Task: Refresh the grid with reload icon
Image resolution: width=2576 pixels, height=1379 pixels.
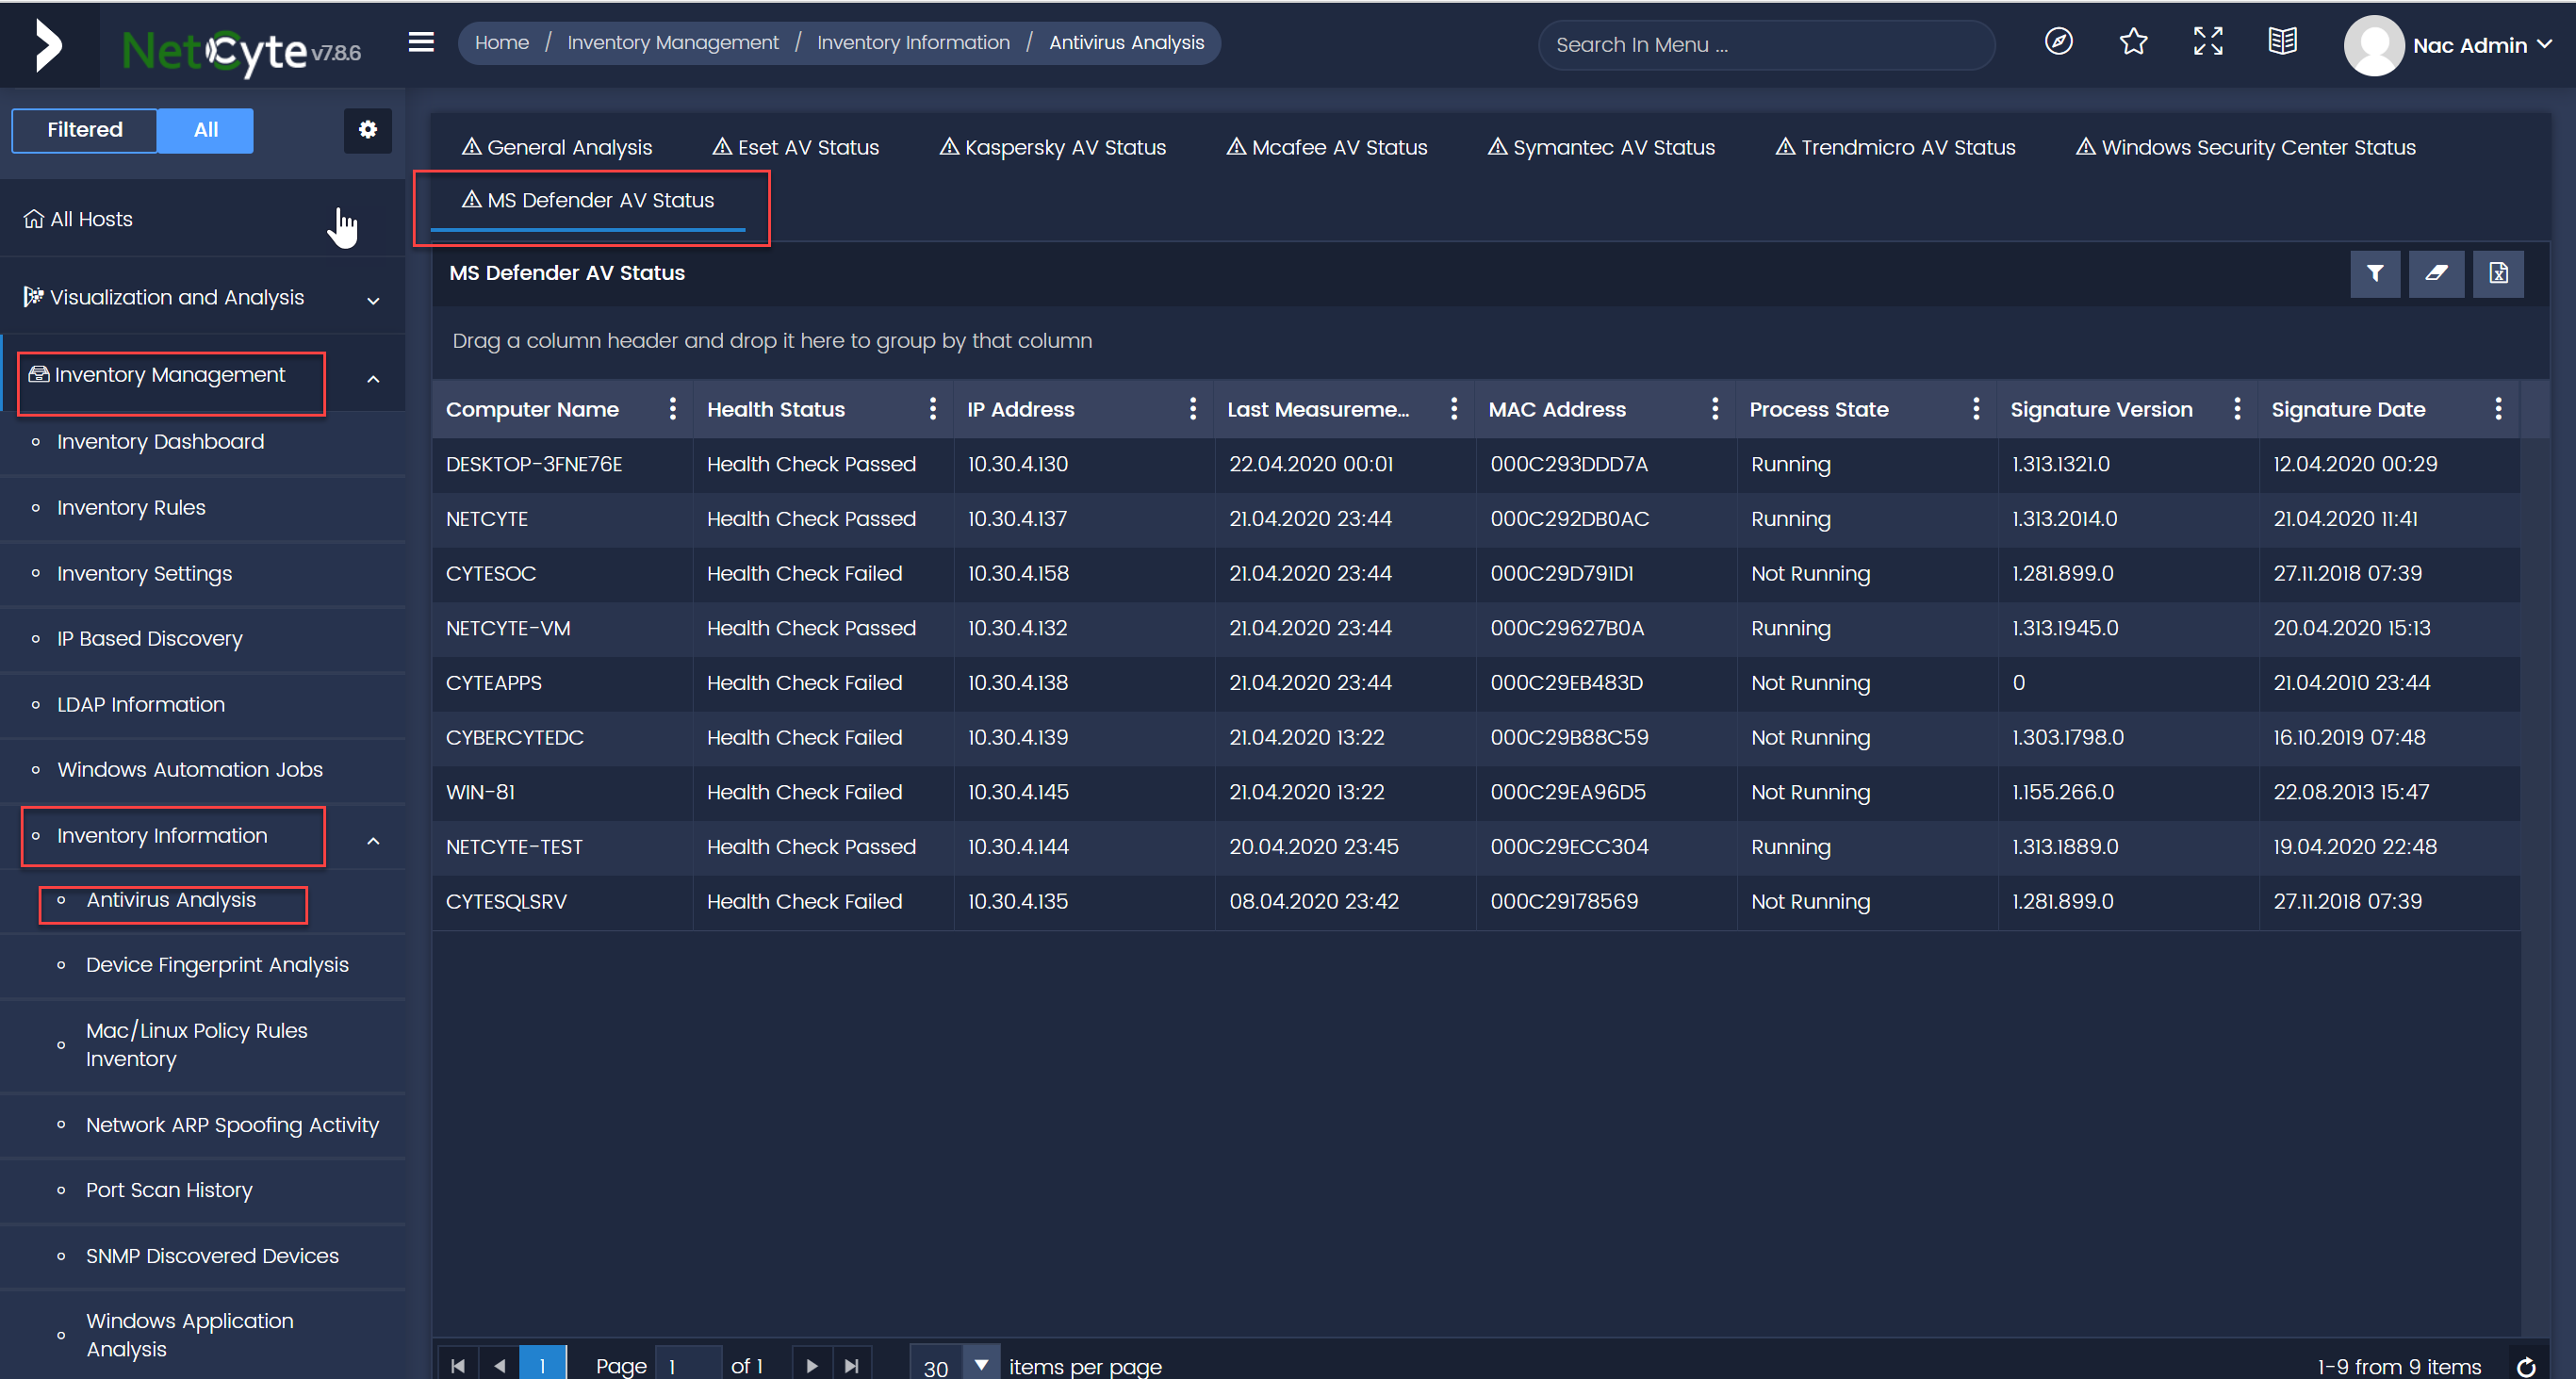Action: click(2526, 1367)
